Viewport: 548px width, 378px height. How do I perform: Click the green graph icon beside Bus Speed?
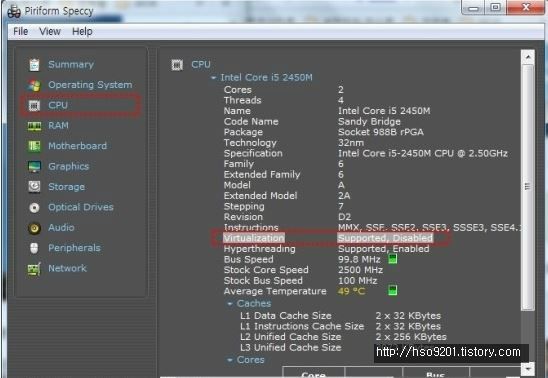(x=392, y=259)
